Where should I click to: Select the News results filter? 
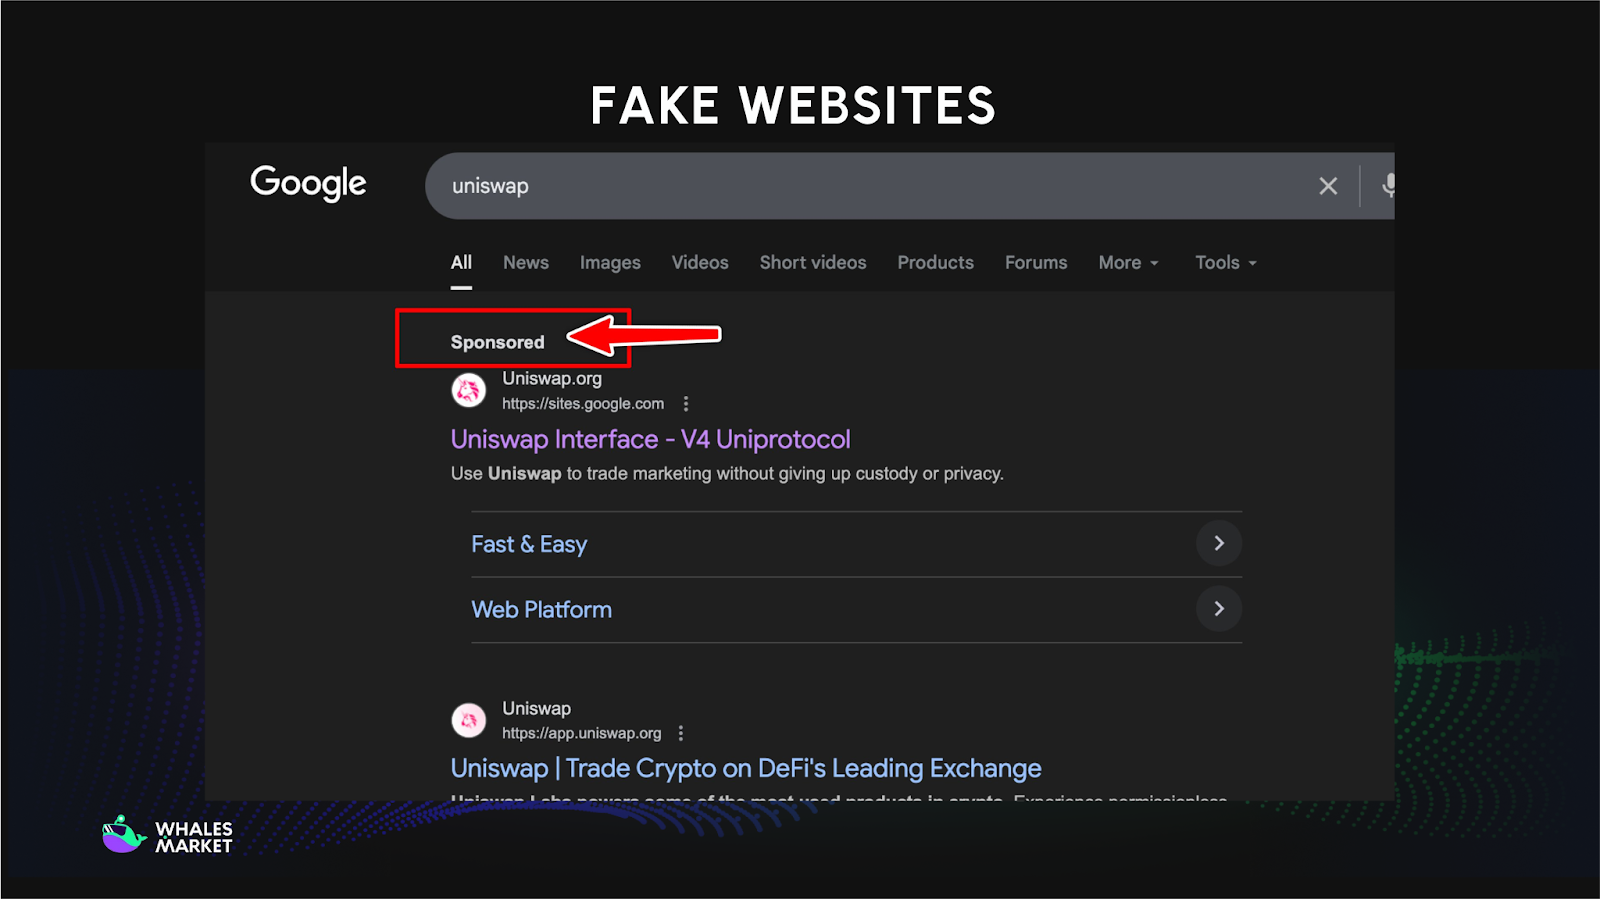[x=525, y=262]
